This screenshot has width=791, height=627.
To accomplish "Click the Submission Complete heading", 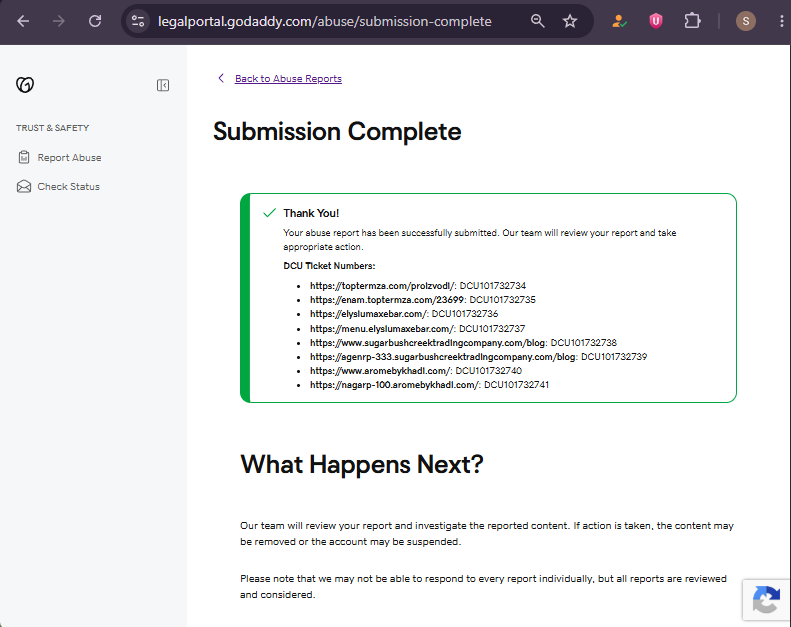I will point(337,132).
